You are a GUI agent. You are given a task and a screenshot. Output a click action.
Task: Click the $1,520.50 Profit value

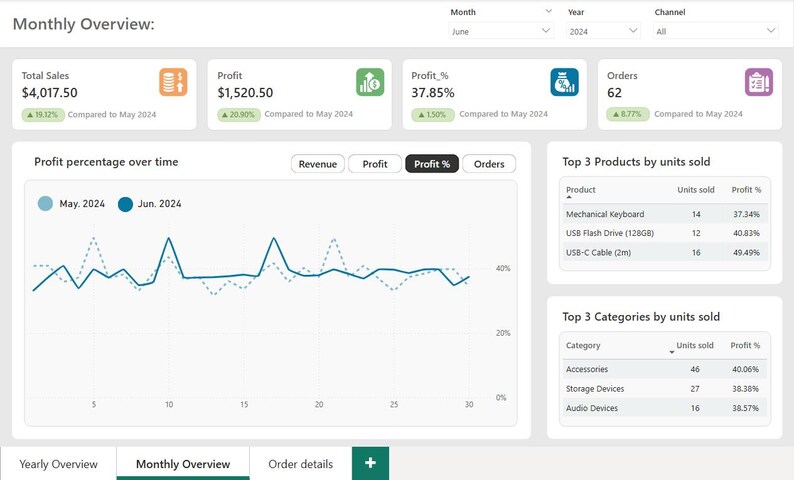(245, 93)
